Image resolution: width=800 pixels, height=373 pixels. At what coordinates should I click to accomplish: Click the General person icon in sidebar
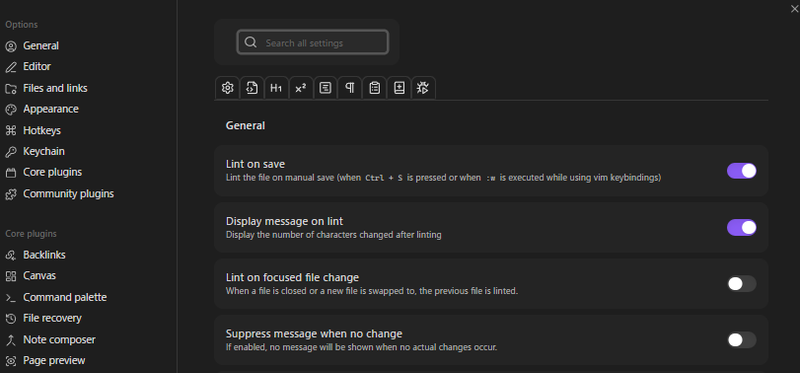point(11,46)
